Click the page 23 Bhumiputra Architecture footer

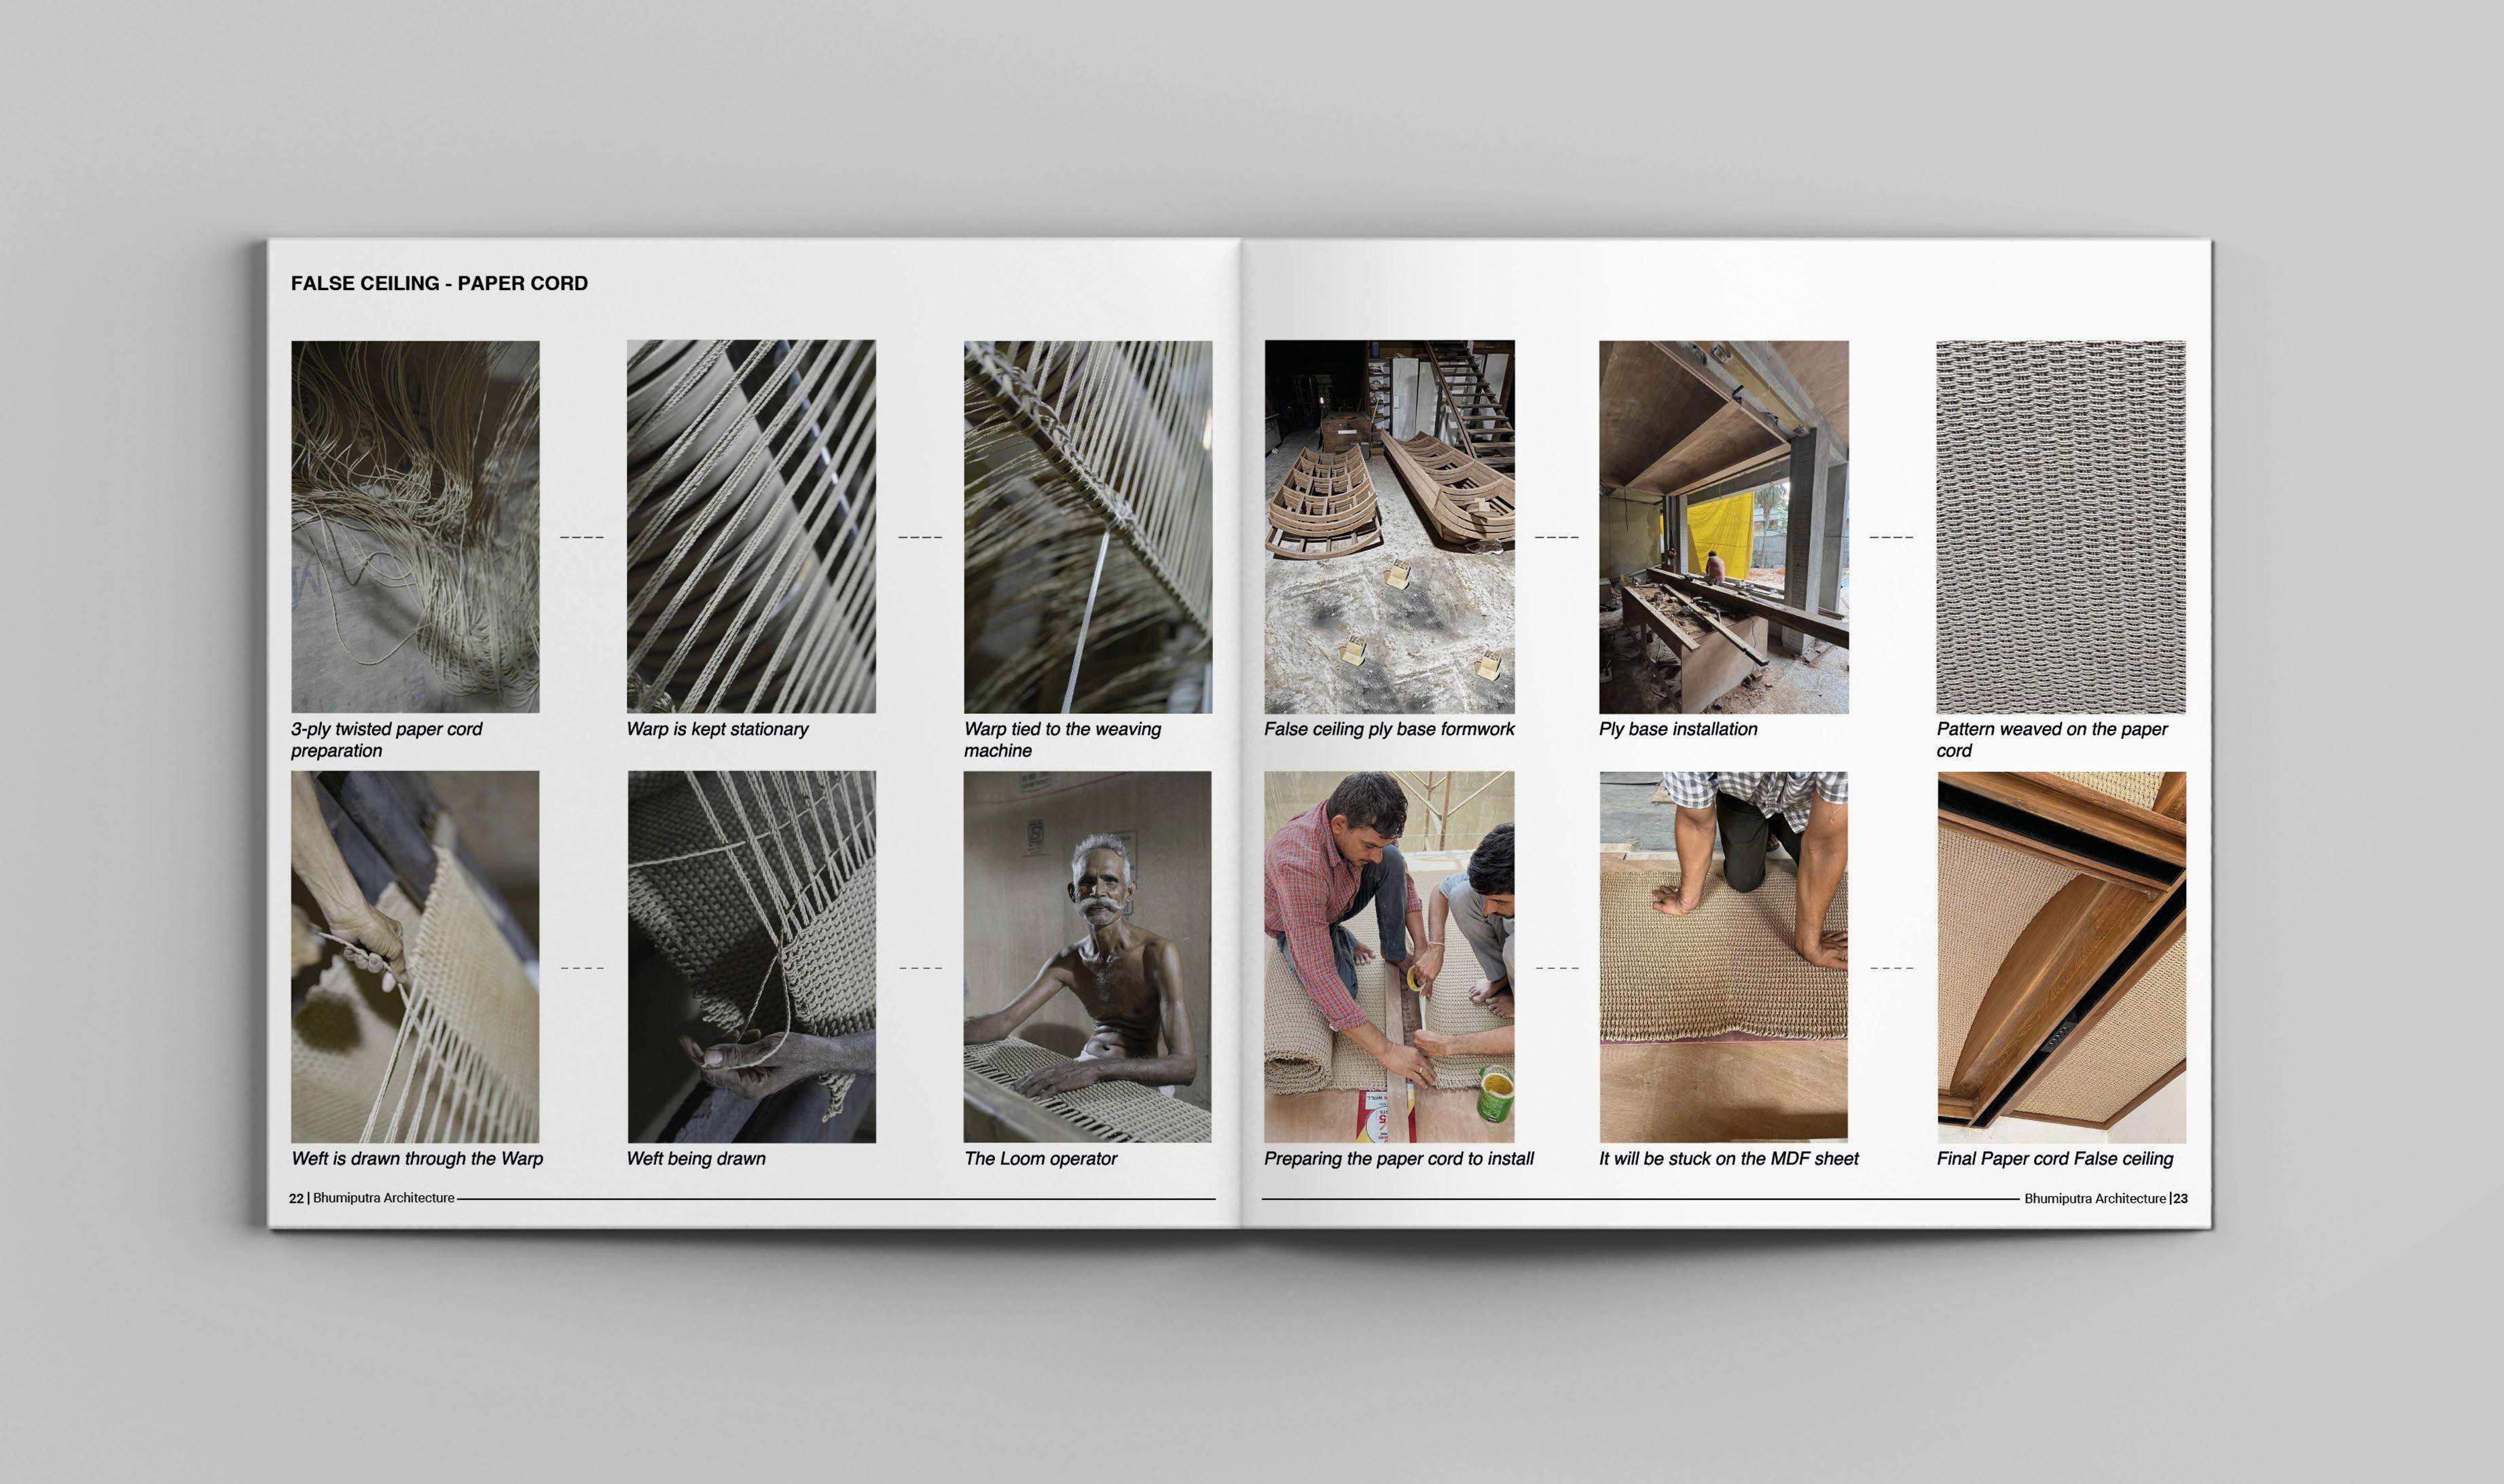[x=2105, y=1198]
